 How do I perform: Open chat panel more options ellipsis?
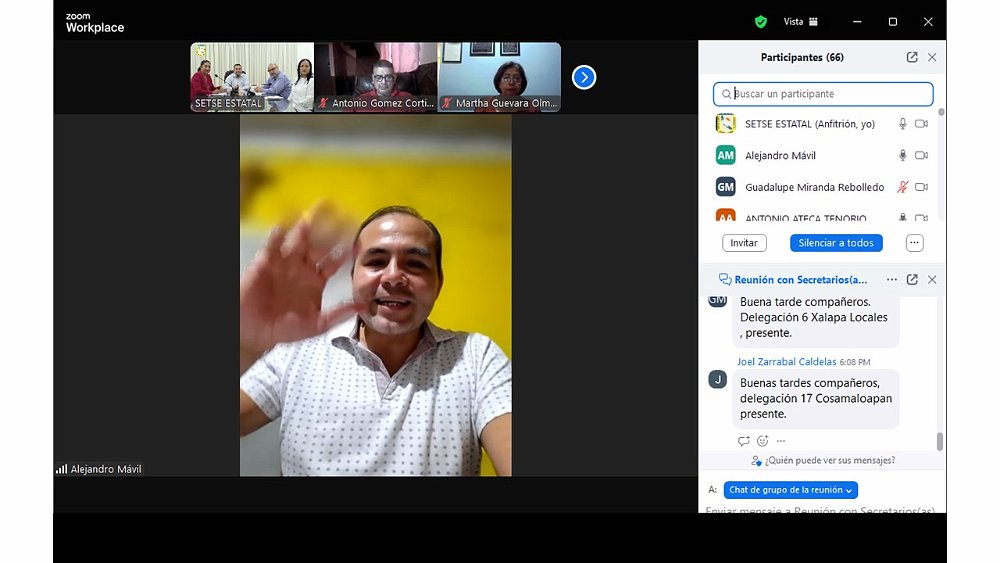pos(892,280)
